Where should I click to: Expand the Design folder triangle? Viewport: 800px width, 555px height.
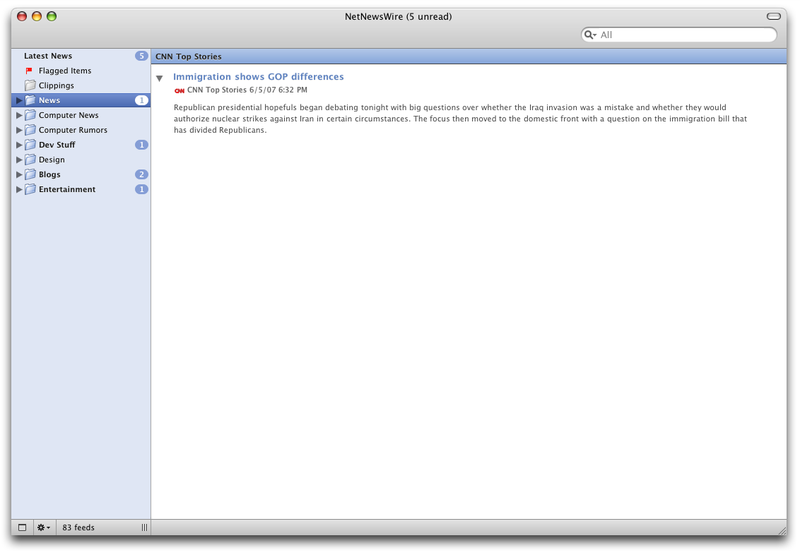point(19,159)
